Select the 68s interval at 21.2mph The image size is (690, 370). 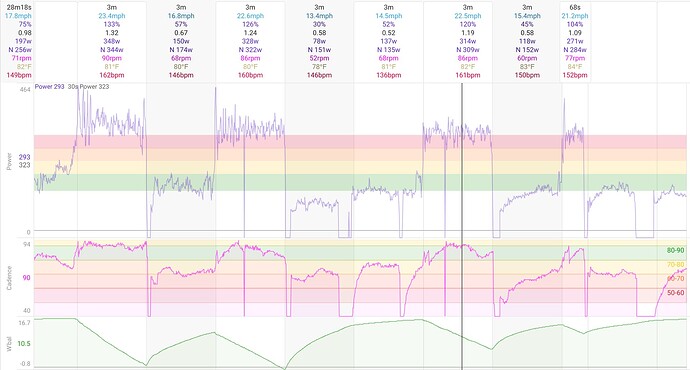(x=575, y=41)
